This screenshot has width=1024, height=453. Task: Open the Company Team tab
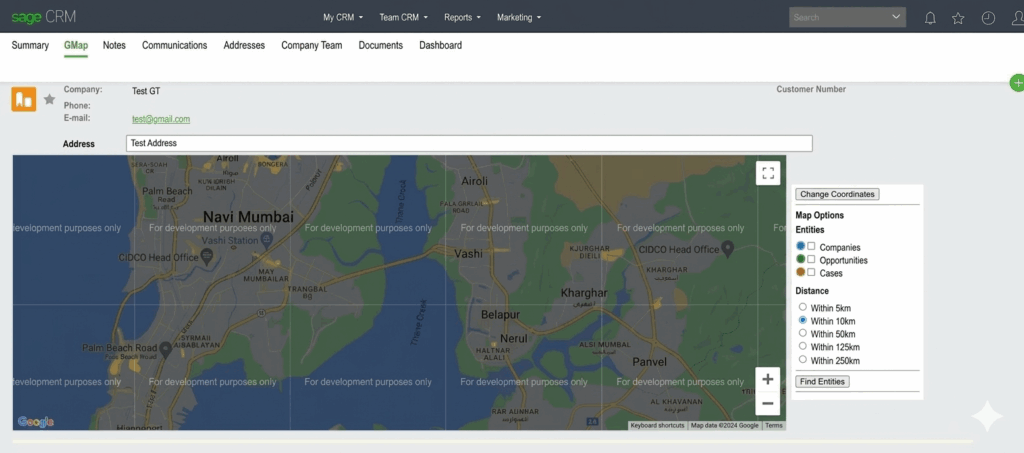pos(311,45)
